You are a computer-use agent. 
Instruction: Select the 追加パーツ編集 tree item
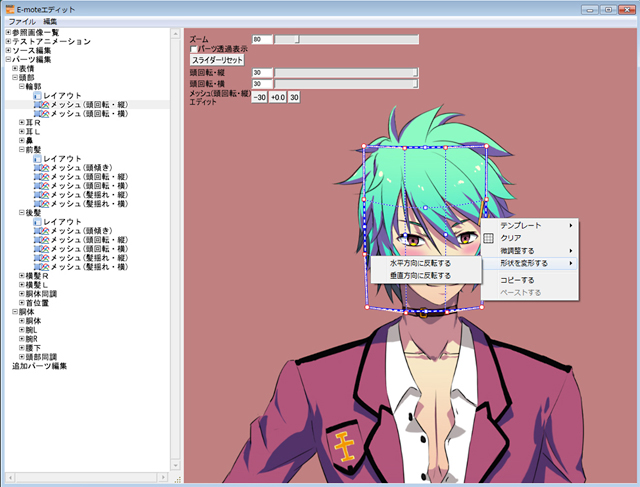[39, 366]
